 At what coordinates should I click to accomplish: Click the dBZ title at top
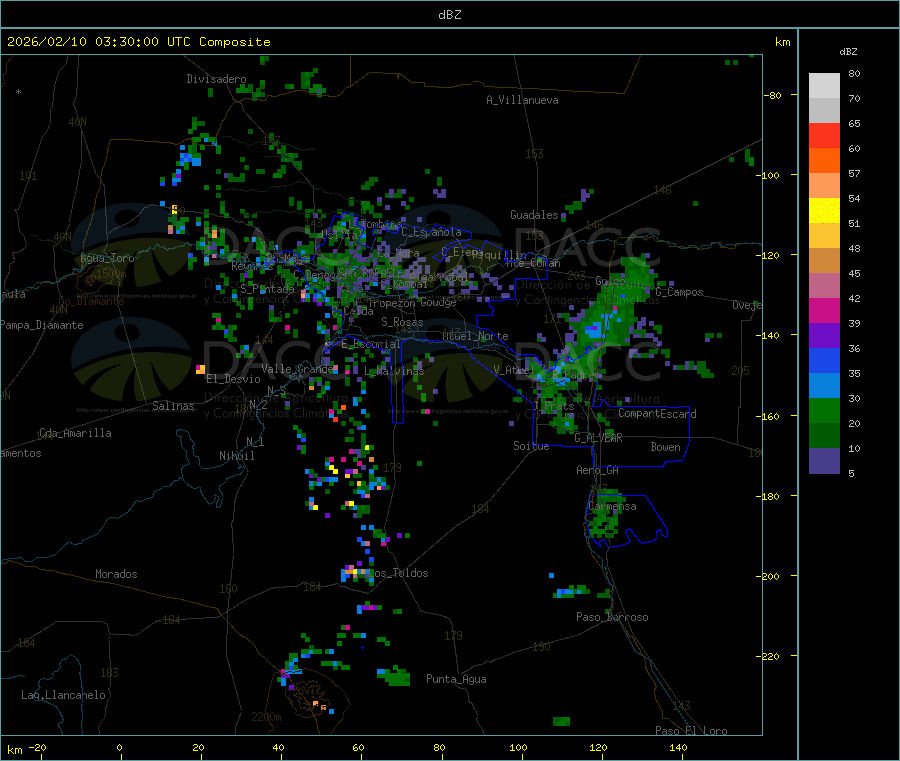coord(449,15)
